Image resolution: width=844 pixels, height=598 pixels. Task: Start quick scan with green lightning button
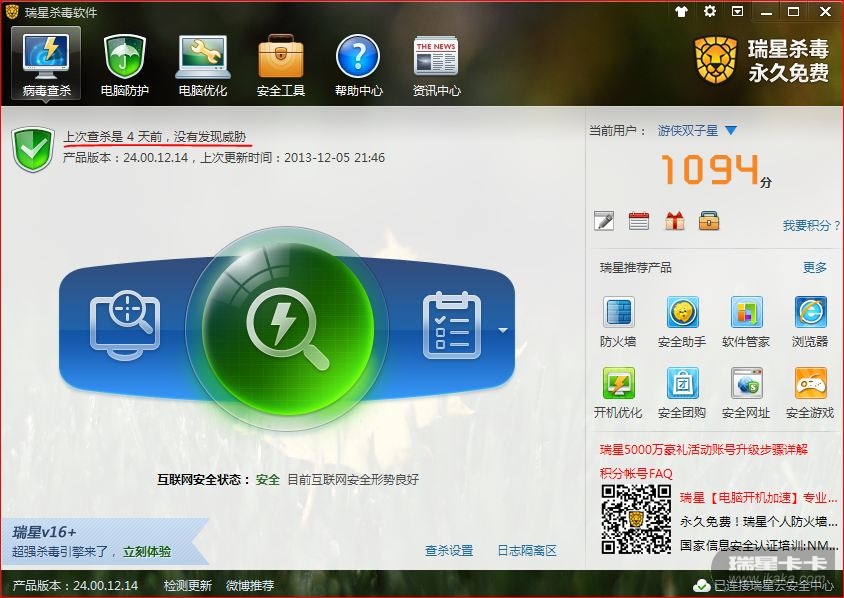(287, 328)
